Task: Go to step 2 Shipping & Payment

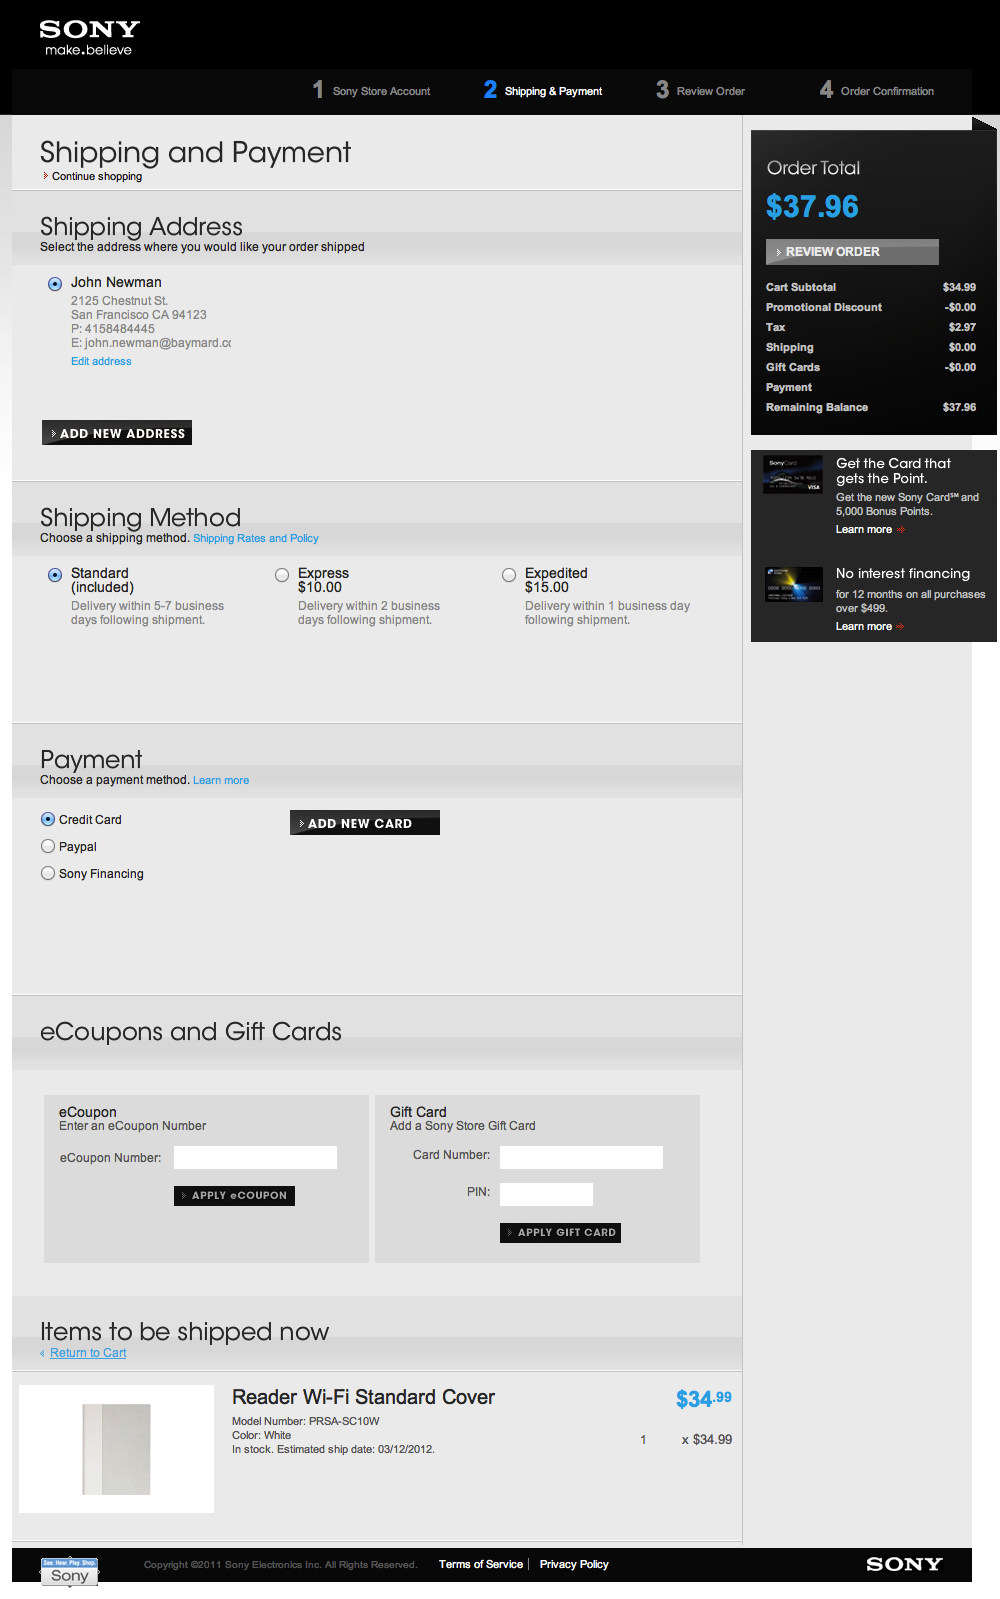Action: tap(543, 90)
